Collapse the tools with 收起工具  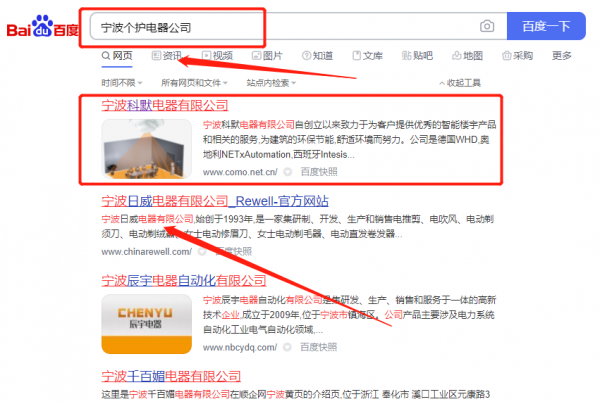pos(460,83)
